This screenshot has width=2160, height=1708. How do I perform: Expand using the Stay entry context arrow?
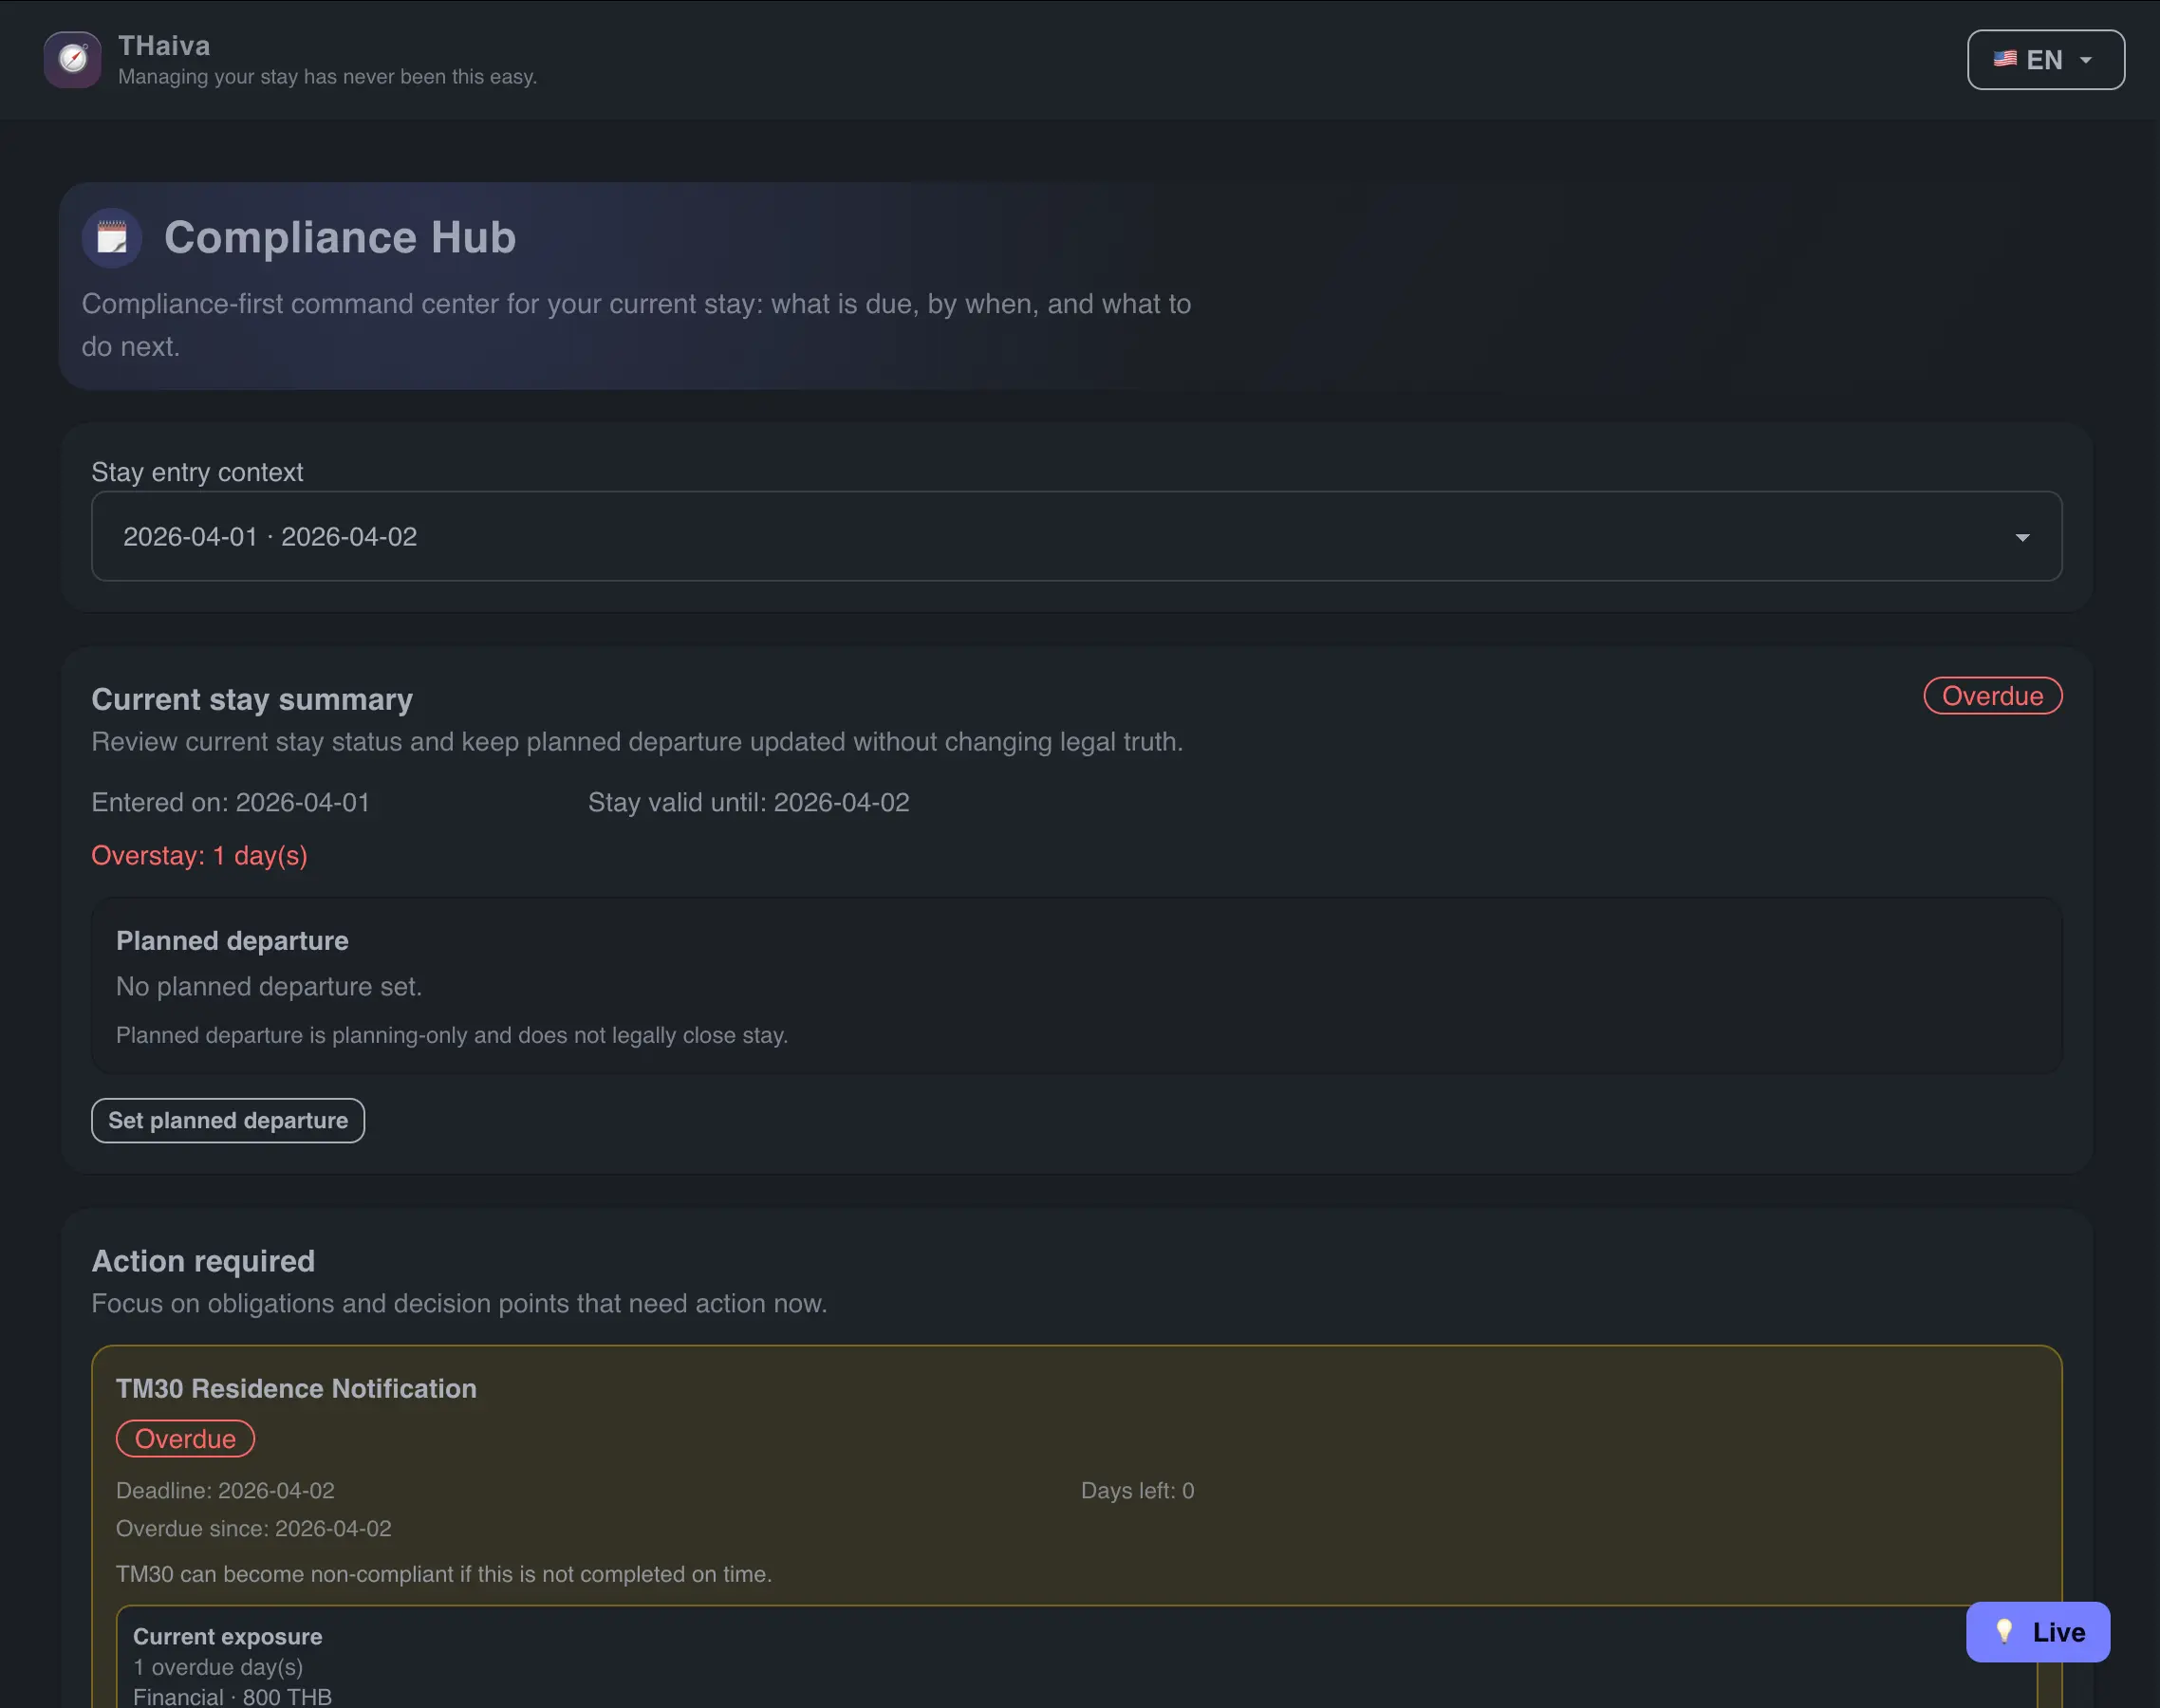point(2022,537)
